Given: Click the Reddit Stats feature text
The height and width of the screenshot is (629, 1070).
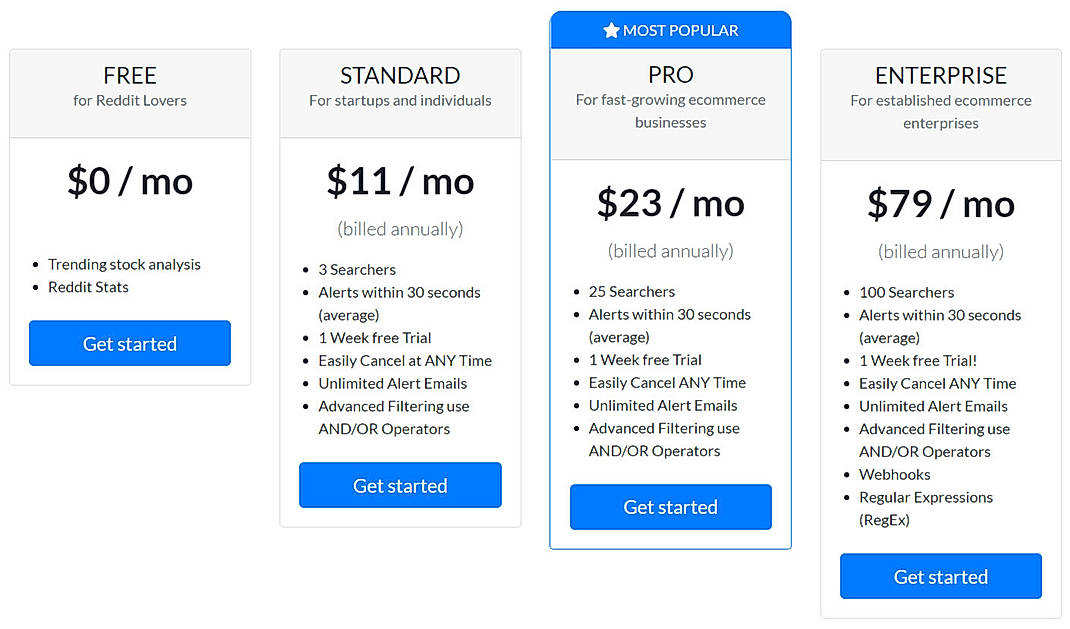Looking at the screenshot, I should point(89,287).
